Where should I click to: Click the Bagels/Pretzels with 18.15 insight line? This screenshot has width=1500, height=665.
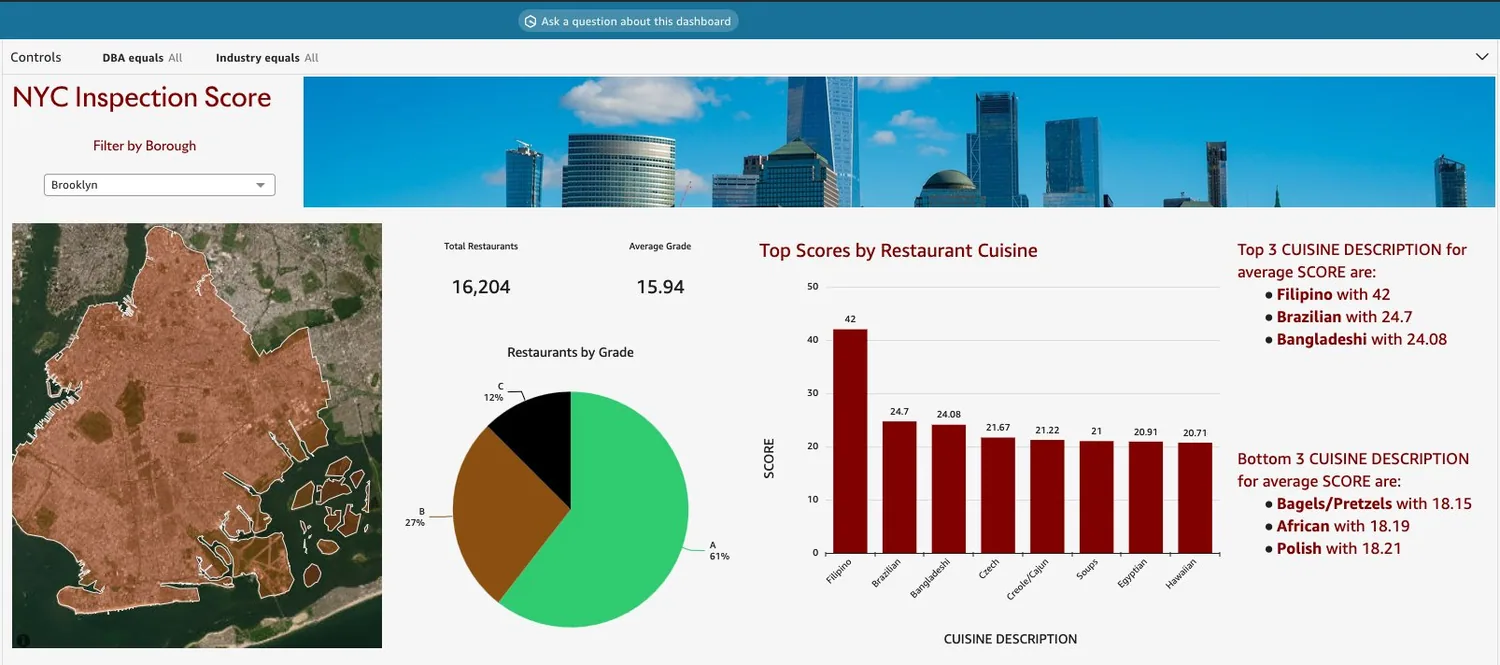pyautogui.click(x=1374, y=504)
